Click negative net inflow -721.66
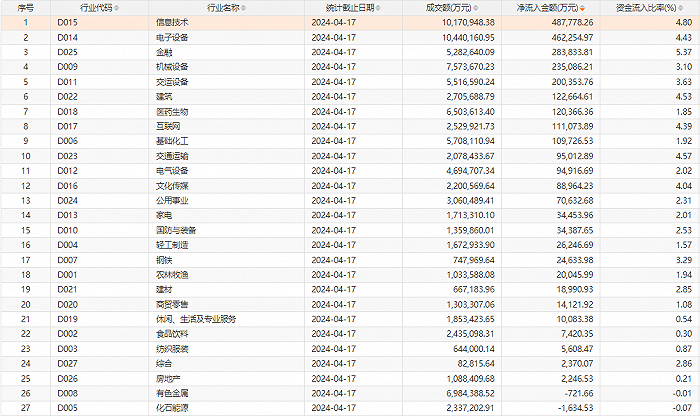 579,393
